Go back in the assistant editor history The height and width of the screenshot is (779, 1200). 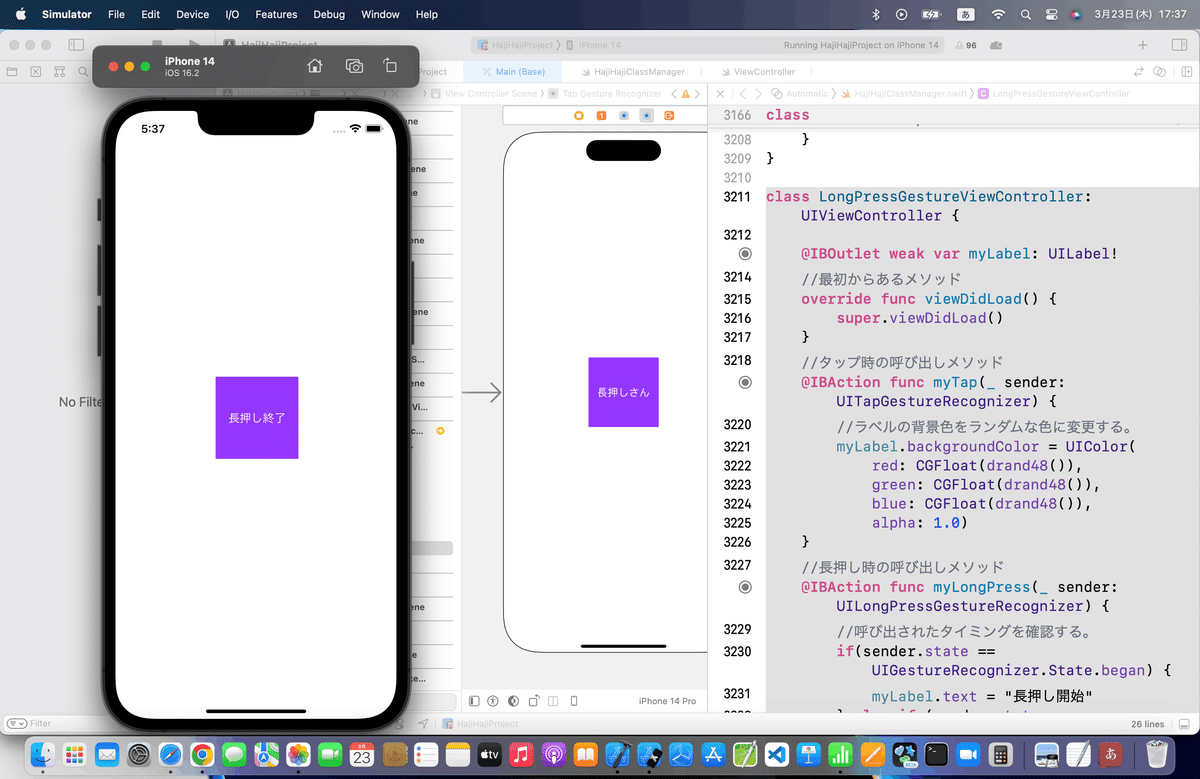[743, 94]
